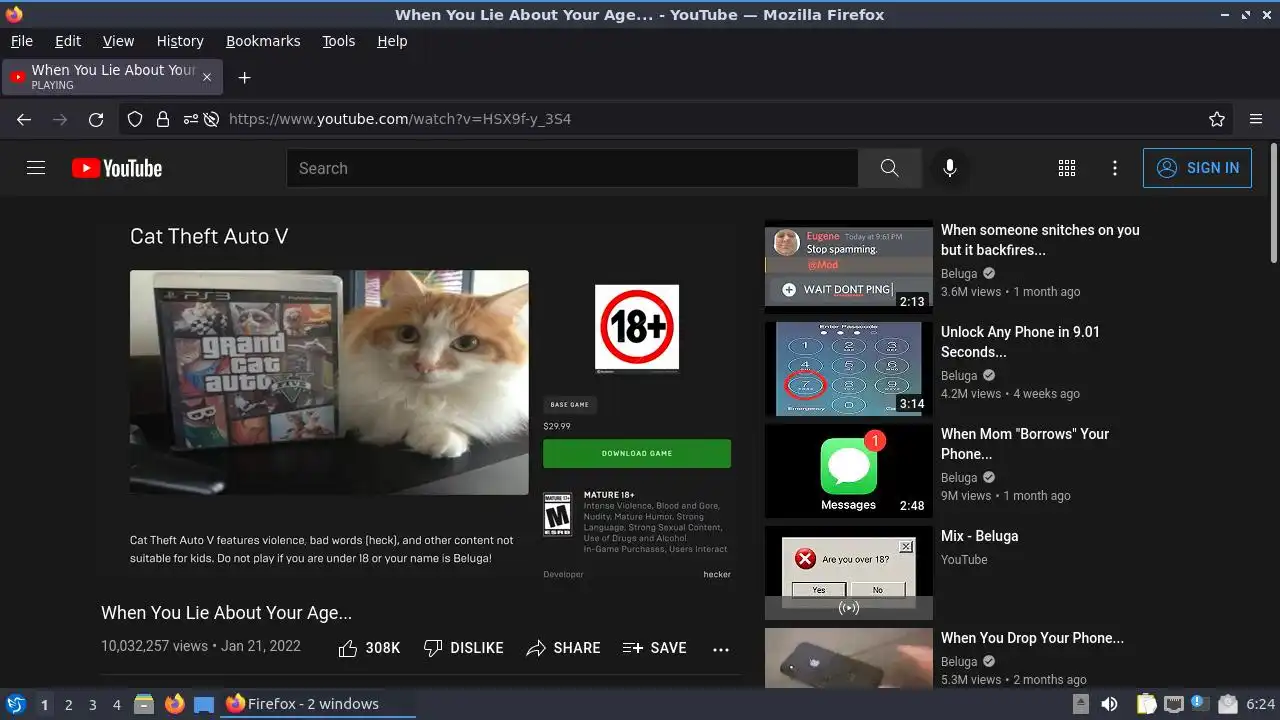Like the video (308K thumbs up)
This screenshot has height=720, width=1280.
(x=369, y=648)
